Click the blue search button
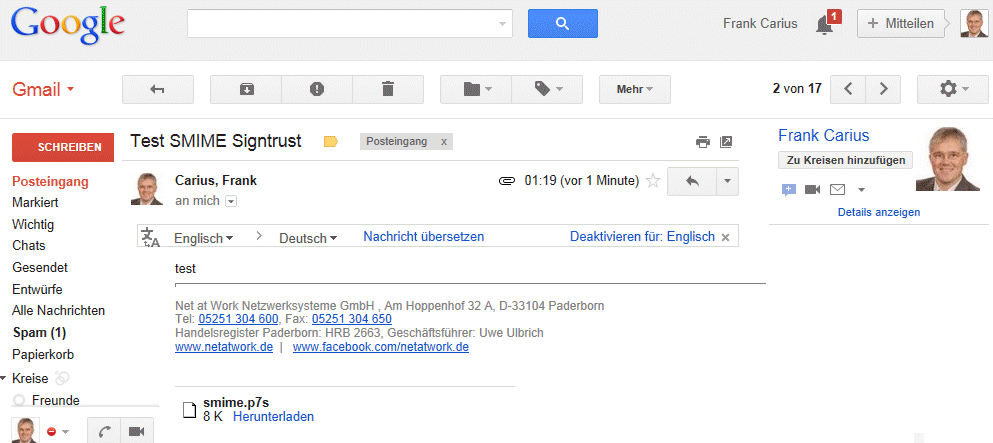The width and height of the screenshot is (993, 443). click(x=562, y=23)
